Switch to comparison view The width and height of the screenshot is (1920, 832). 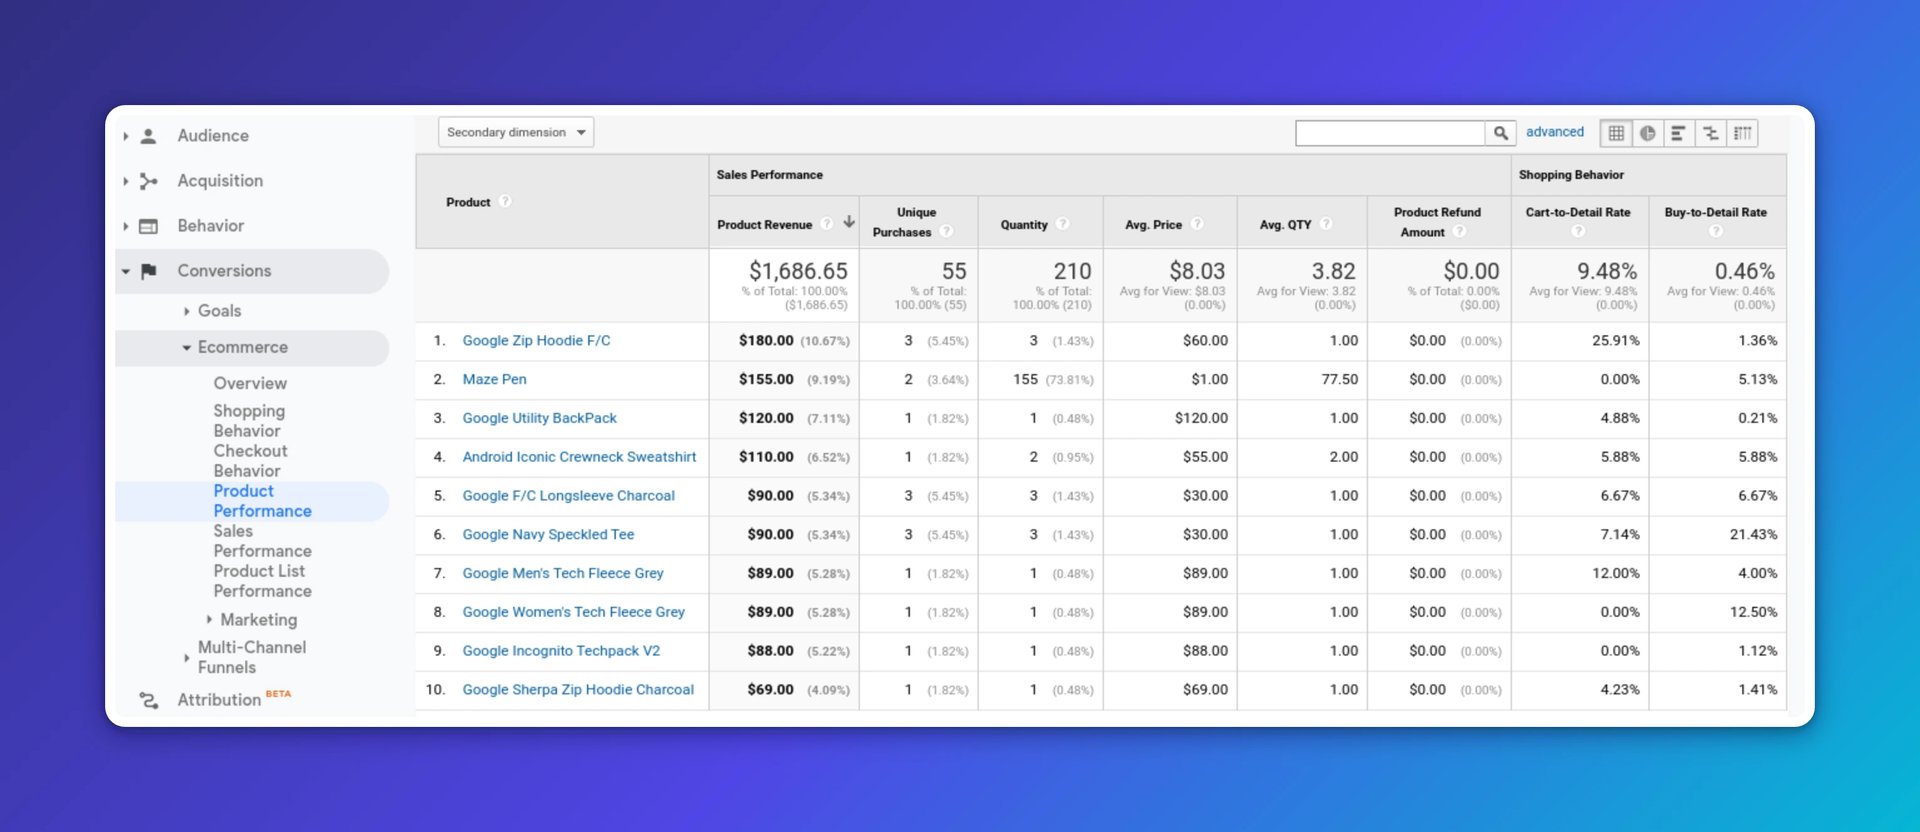[1711, 133]
